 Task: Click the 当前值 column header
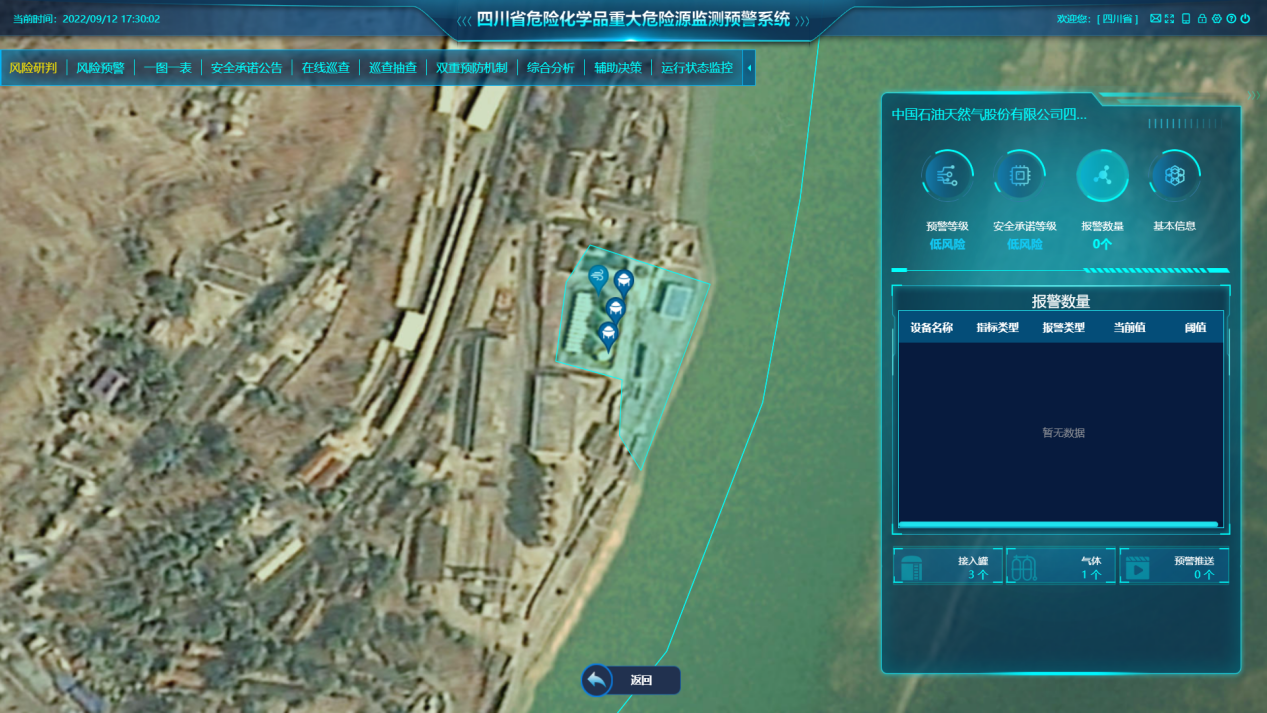coord(1130,327)
